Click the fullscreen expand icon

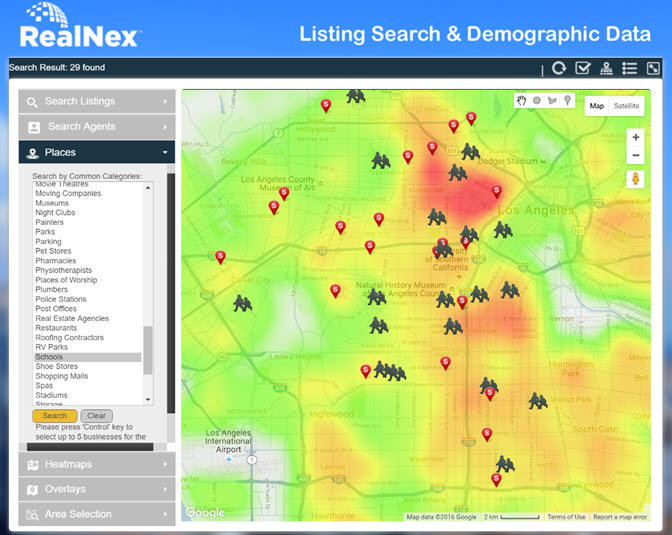pos(653,69)
